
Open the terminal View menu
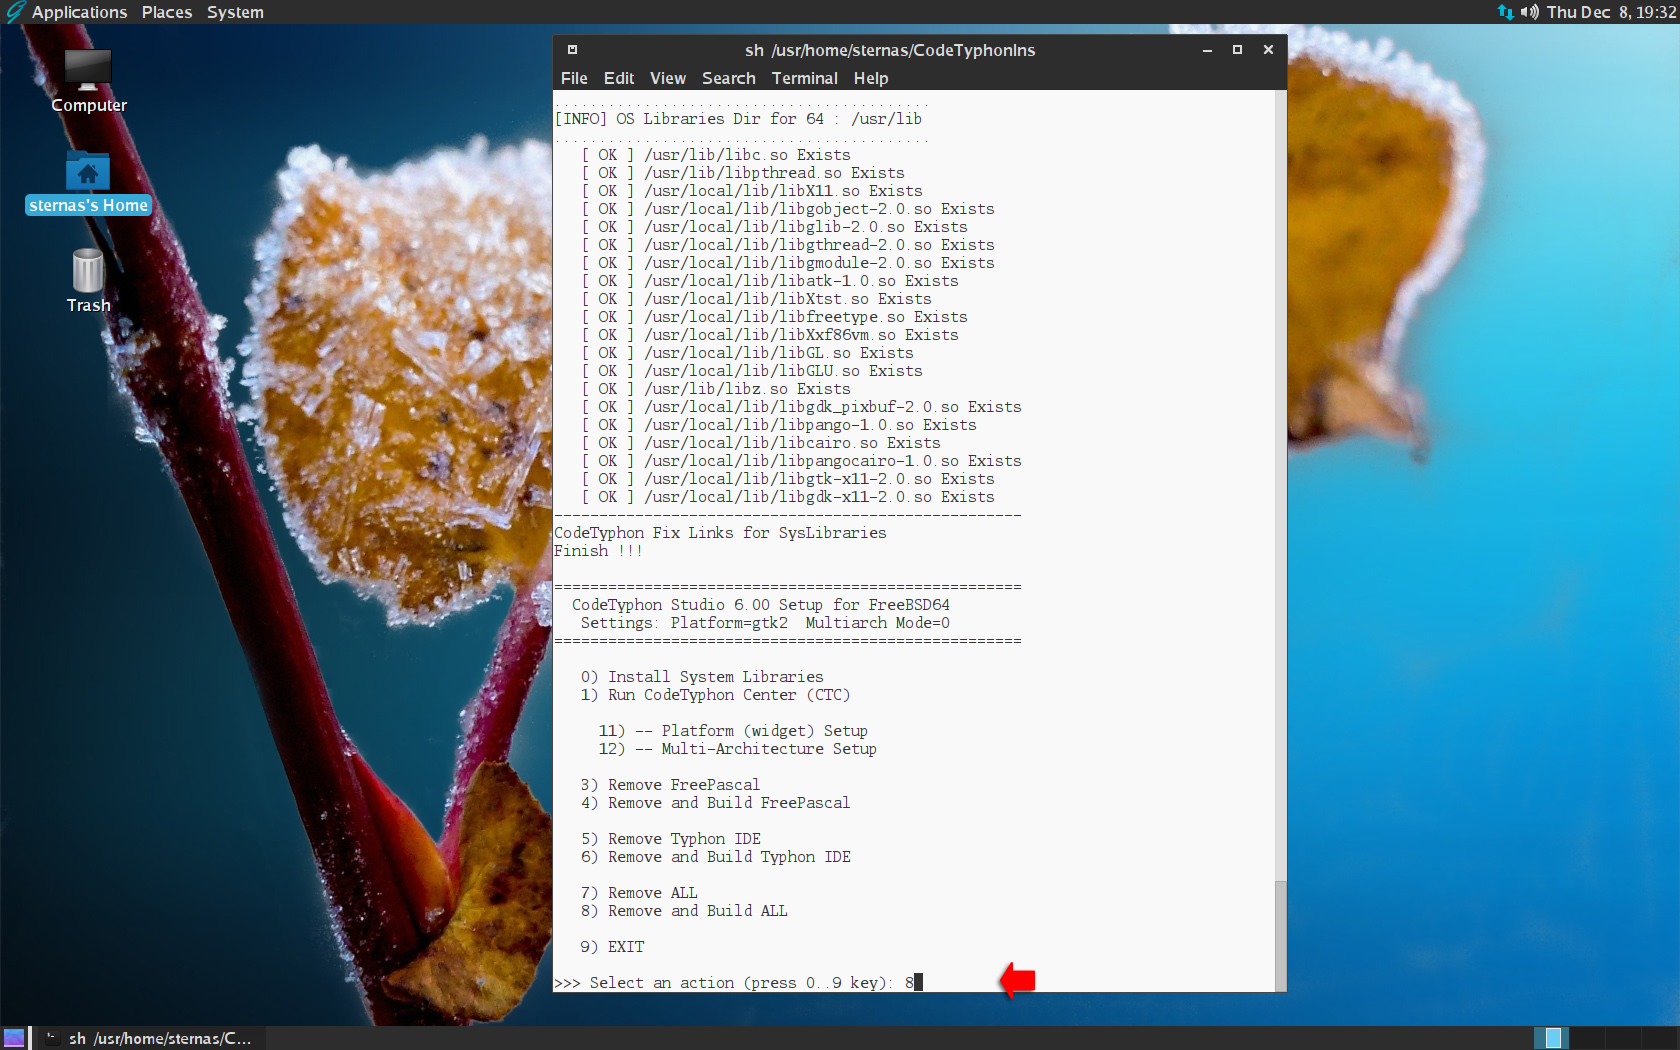pyautogui.click(x=667, y=78)
